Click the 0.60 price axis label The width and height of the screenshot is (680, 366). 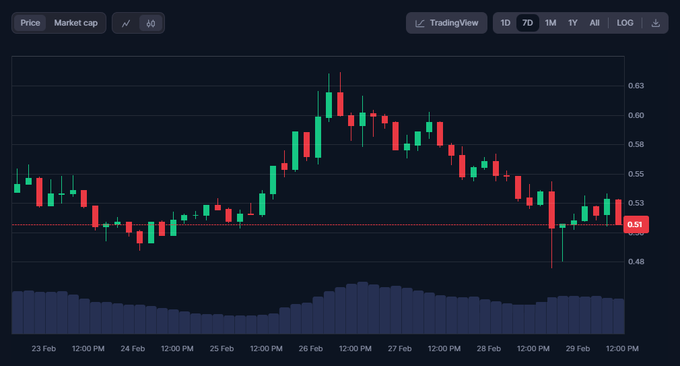pyautogui.click(x=636, y=115)
